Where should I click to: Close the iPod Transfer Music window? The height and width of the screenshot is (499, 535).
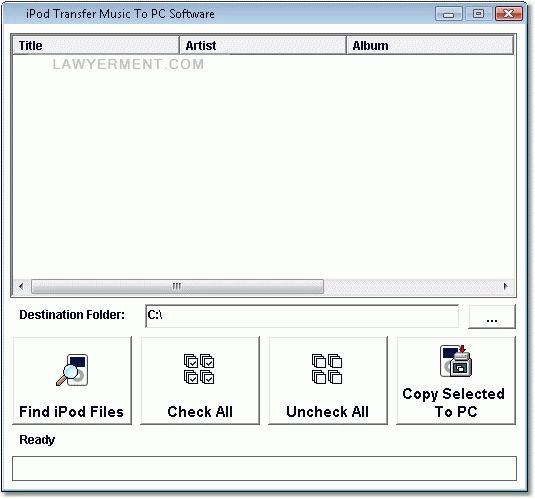[508, 14]
